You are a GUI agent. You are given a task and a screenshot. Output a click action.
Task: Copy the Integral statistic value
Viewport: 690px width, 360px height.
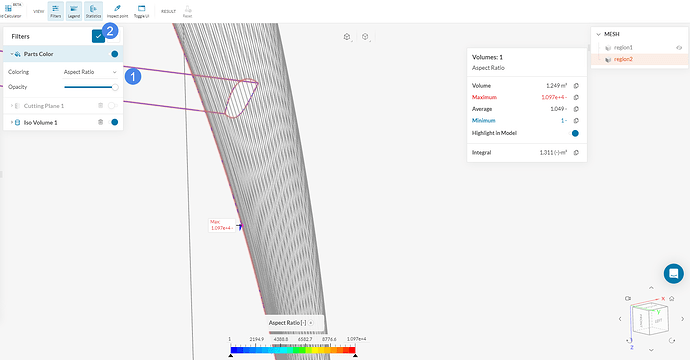coord(576,153)
